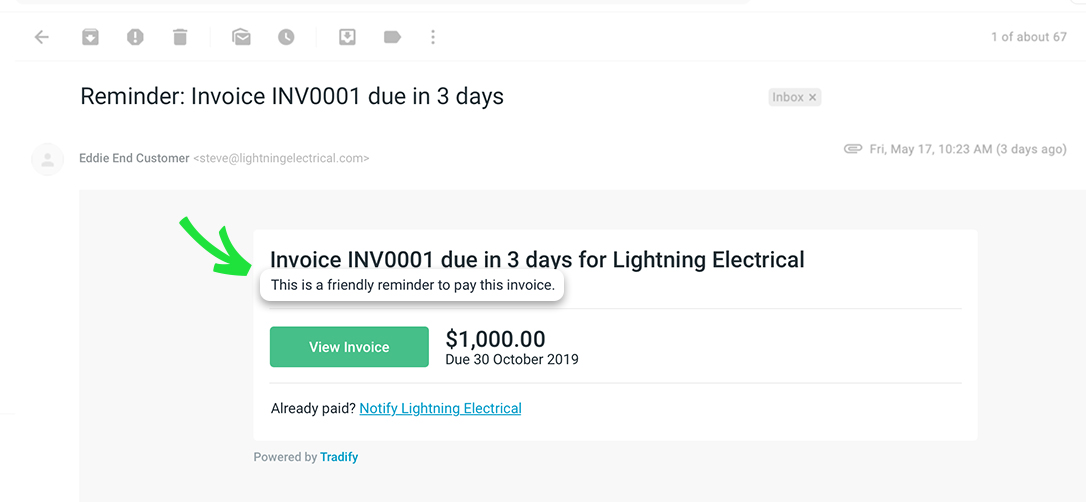Click the Inbox label tag
Screen dimensions: 1086x502
coord(788,97)
